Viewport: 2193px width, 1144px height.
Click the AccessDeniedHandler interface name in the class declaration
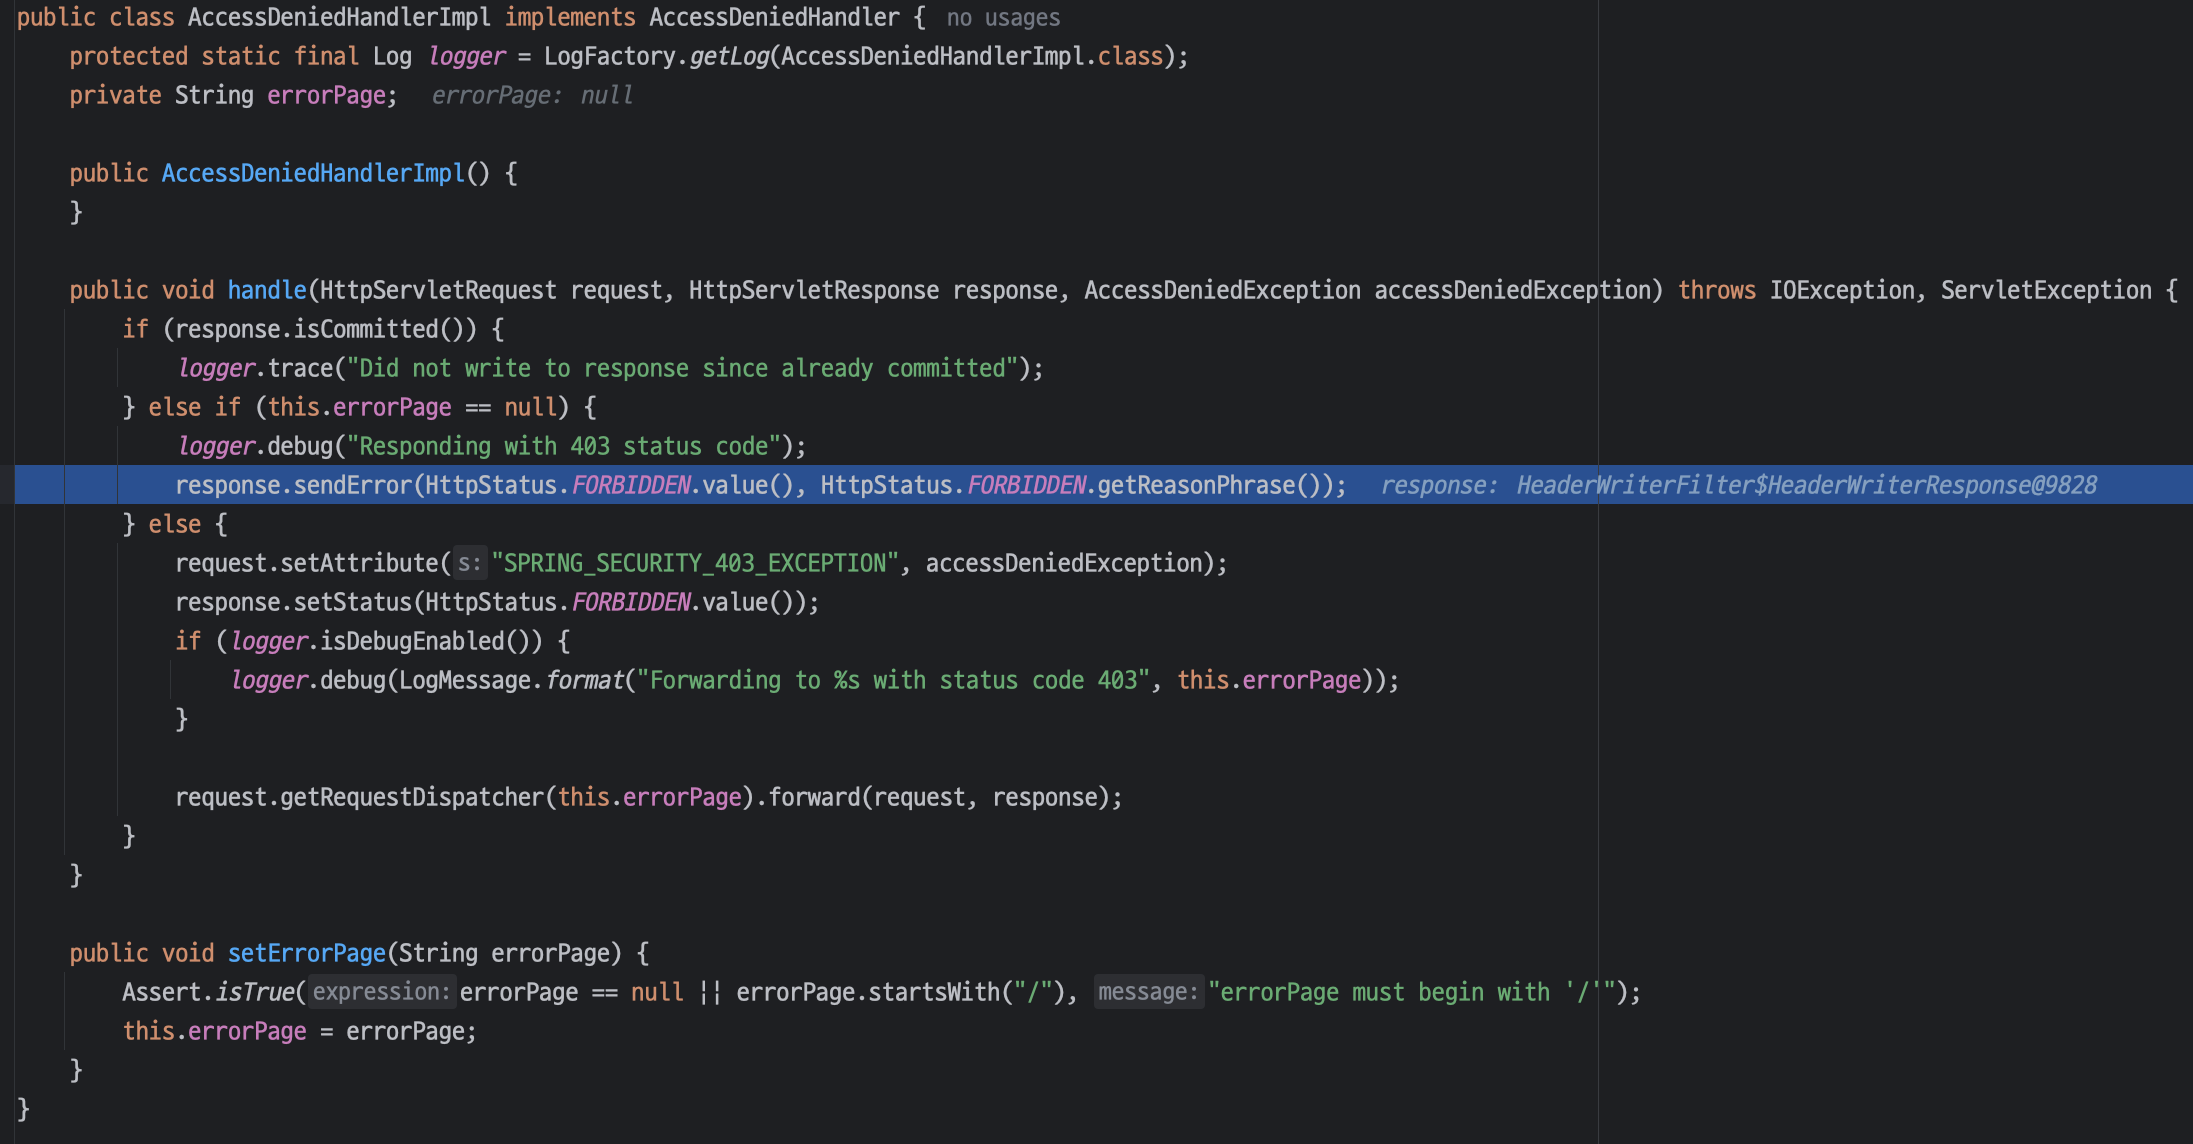pyautogui.click(x=774, y=18)
